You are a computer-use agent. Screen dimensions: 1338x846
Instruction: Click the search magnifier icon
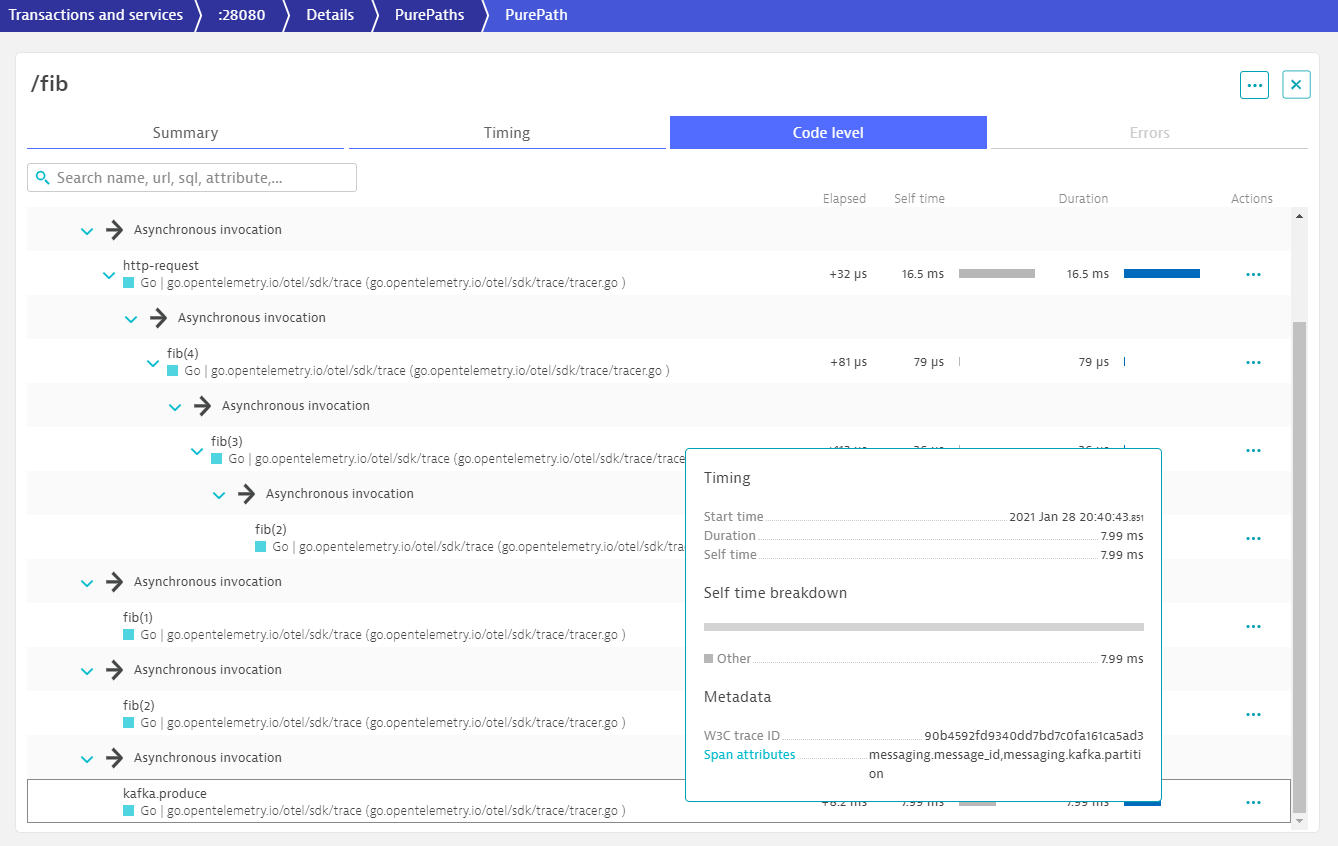pos(42,178)
